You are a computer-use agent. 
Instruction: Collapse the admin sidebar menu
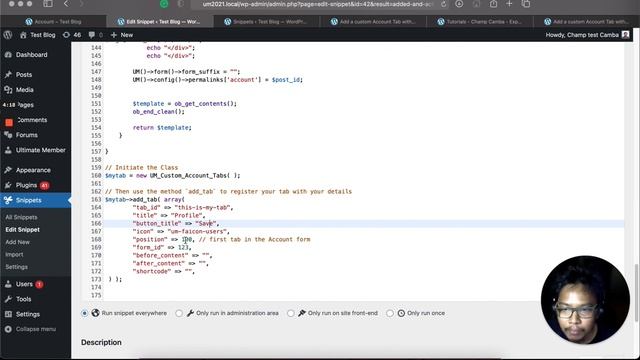click(36, 329)
